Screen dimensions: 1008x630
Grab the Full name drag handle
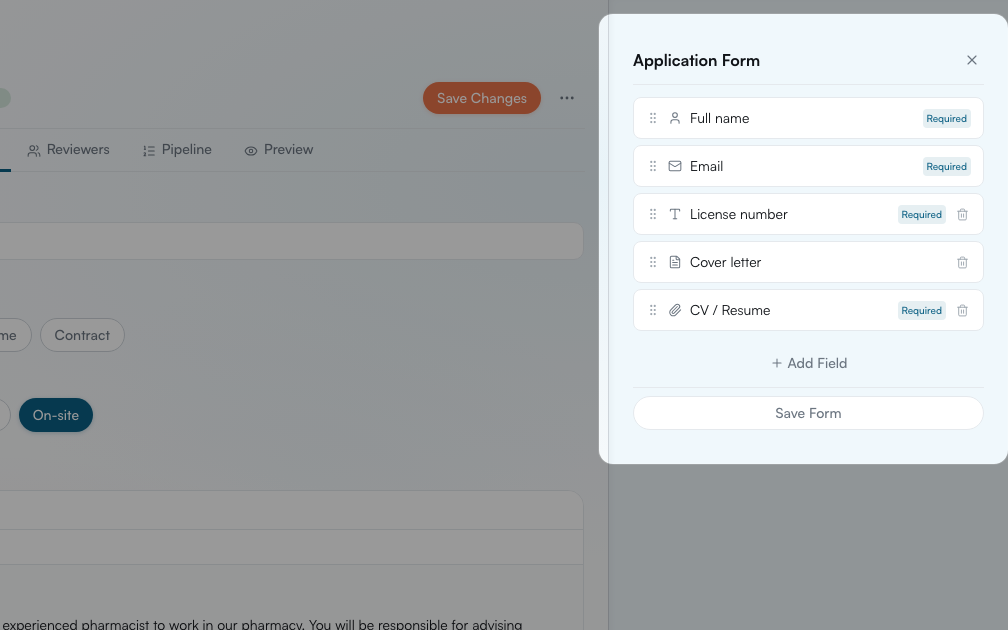click(652, 118)
